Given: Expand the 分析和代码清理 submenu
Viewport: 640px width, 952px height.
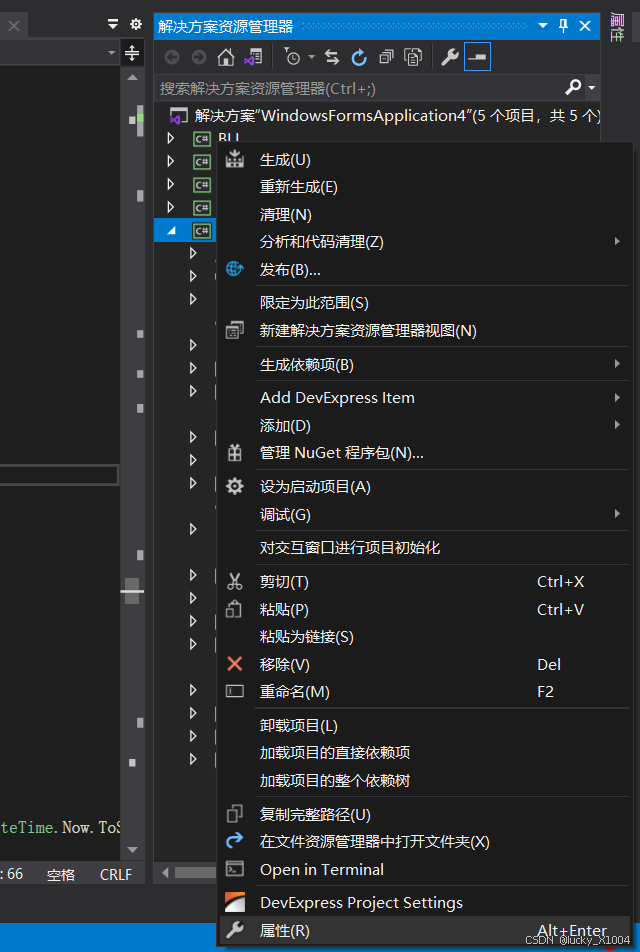Looking at the screenshot, I should coord(617,241).
